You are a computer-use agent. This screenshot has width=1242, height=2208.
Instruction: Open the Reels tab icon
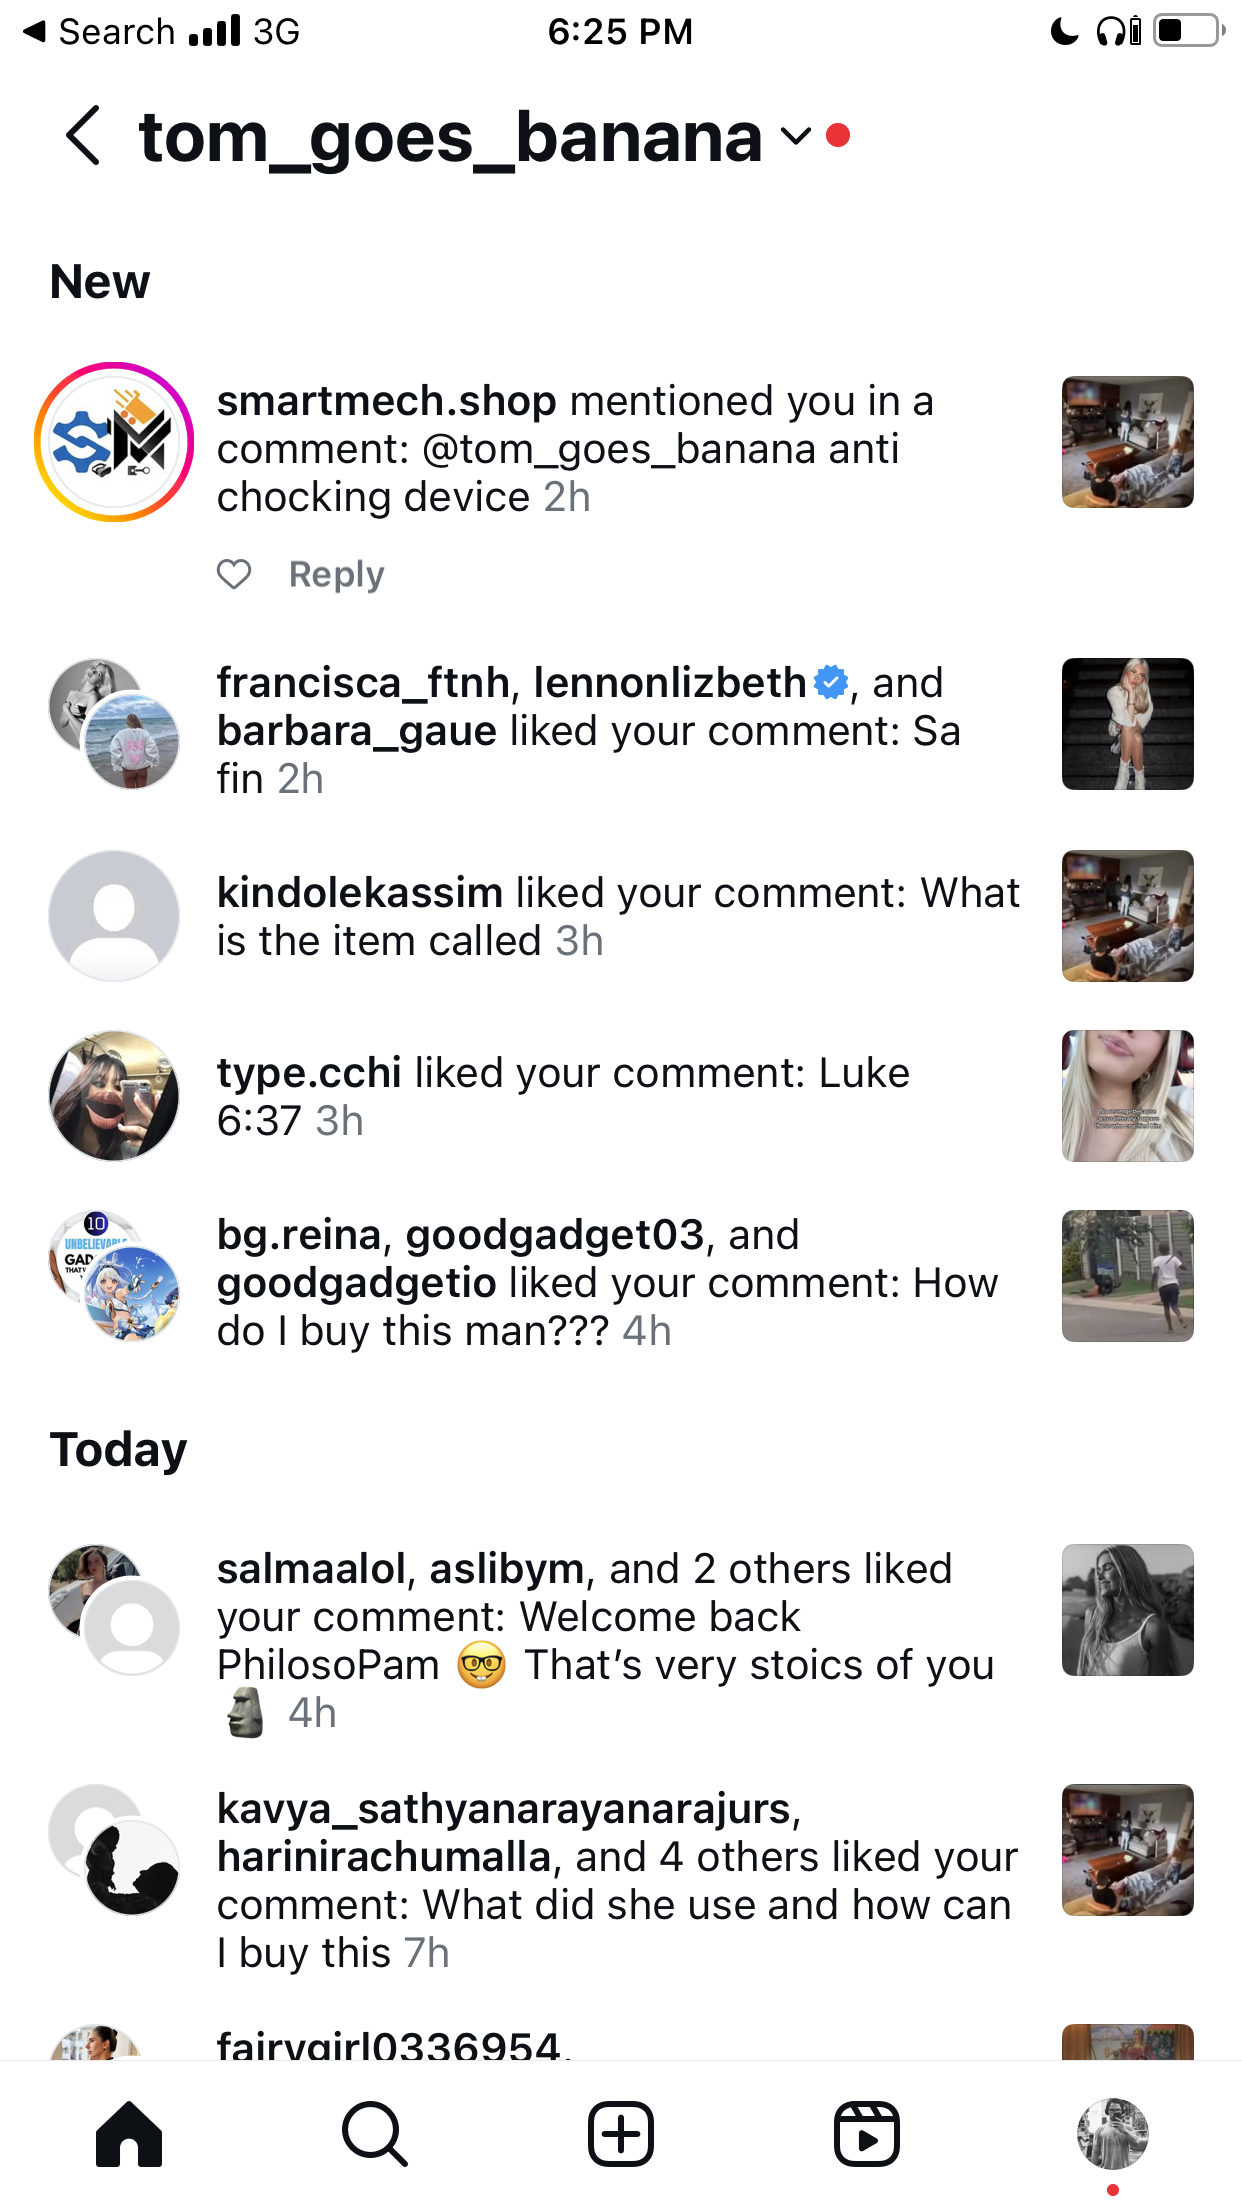867,2134
